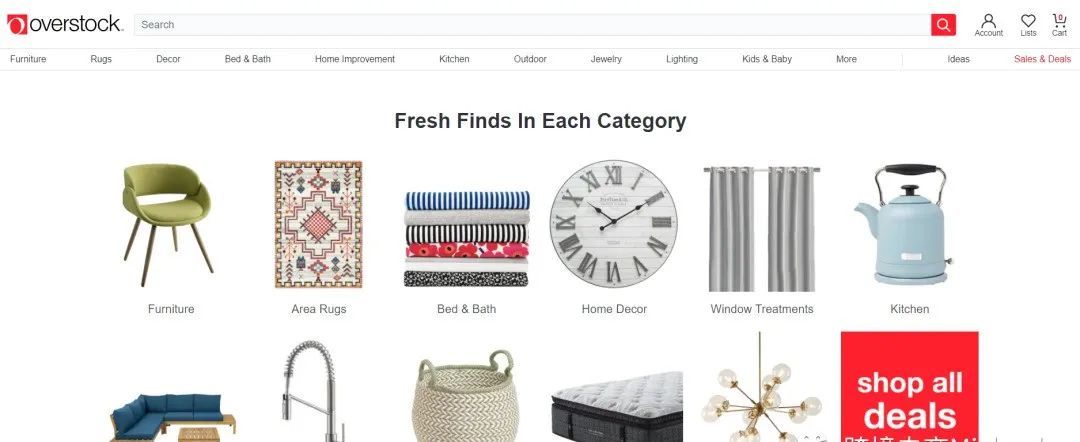
Task: Click the gray curtains Window Treatments image
Action: click(761, 229)
